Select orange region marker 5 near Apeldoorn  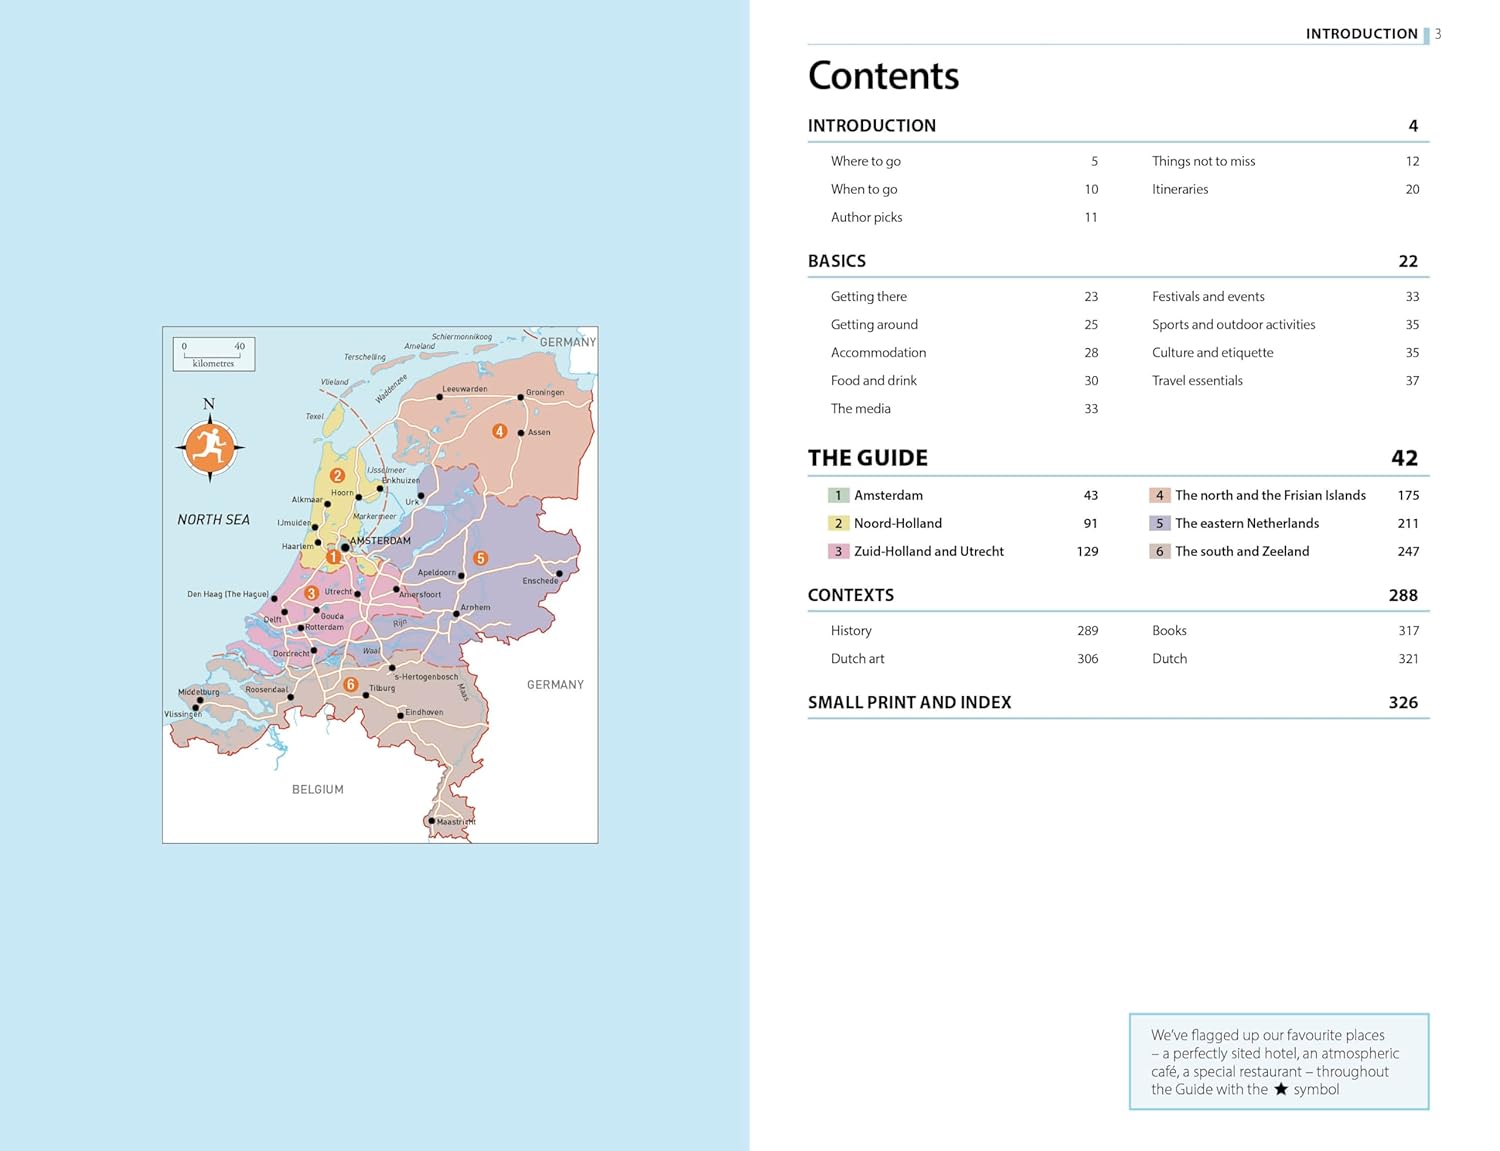[480, 558]
